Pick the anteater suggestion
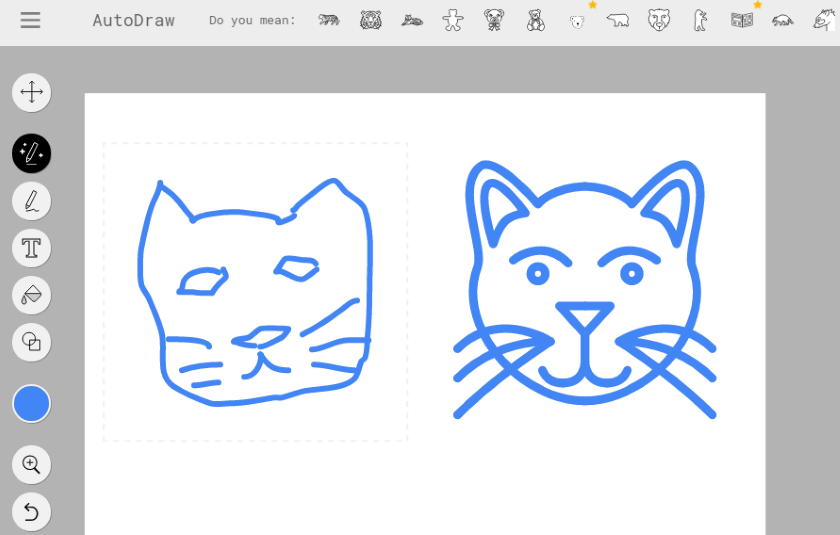 (x=783, y=21)
